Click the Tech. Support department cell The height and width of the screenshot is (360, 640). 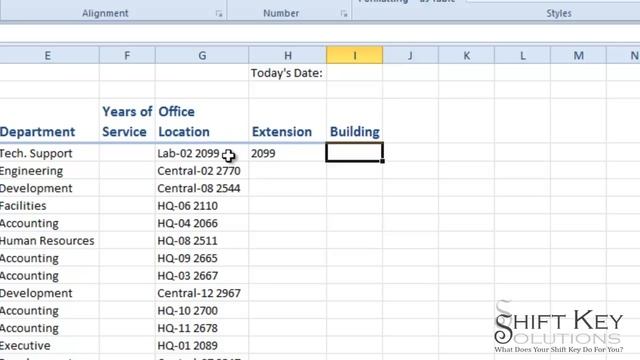pyautogui.click(x=49, y=153)
